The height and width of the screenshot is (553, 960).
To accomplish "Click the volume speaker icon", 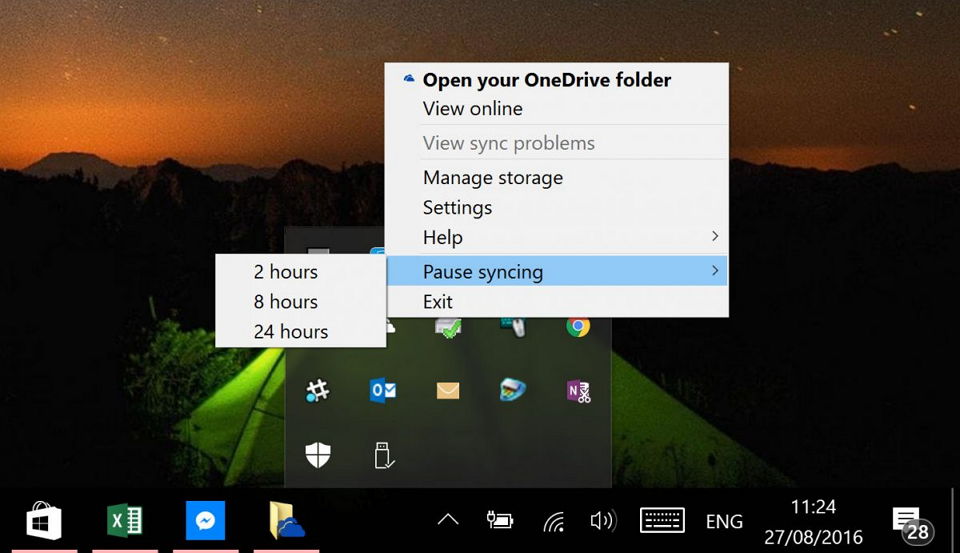I will [603, 521].
